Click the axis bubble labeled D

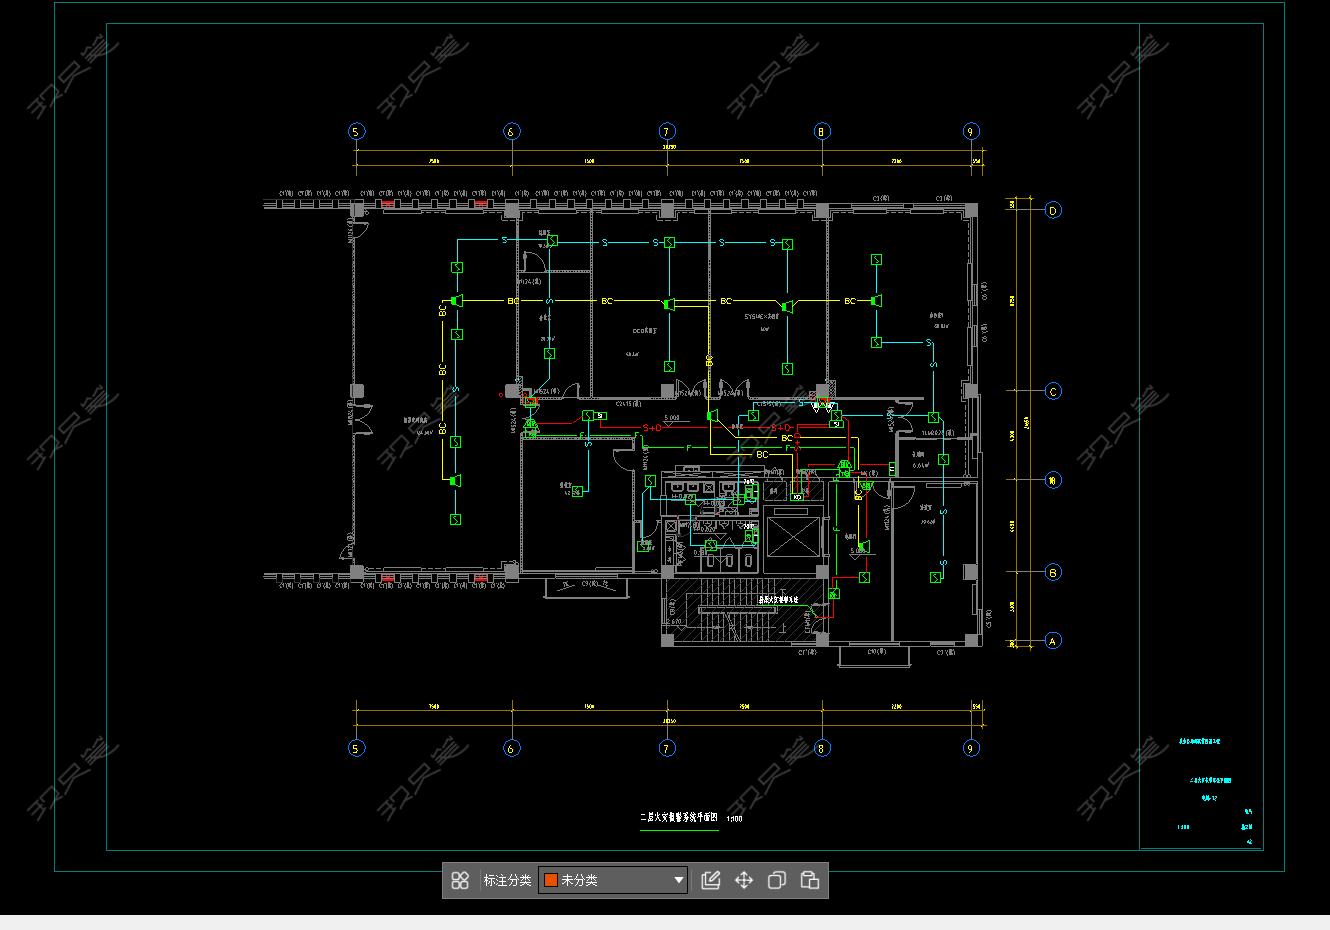coord(1053,210)
